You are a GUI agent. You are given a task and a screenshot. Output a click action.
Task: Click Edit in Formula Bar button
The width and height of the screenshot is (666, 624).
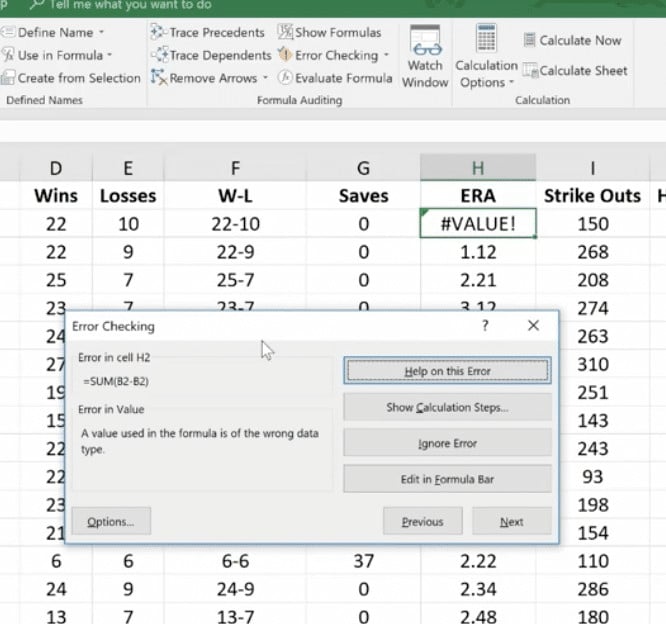tap(447, 479)
